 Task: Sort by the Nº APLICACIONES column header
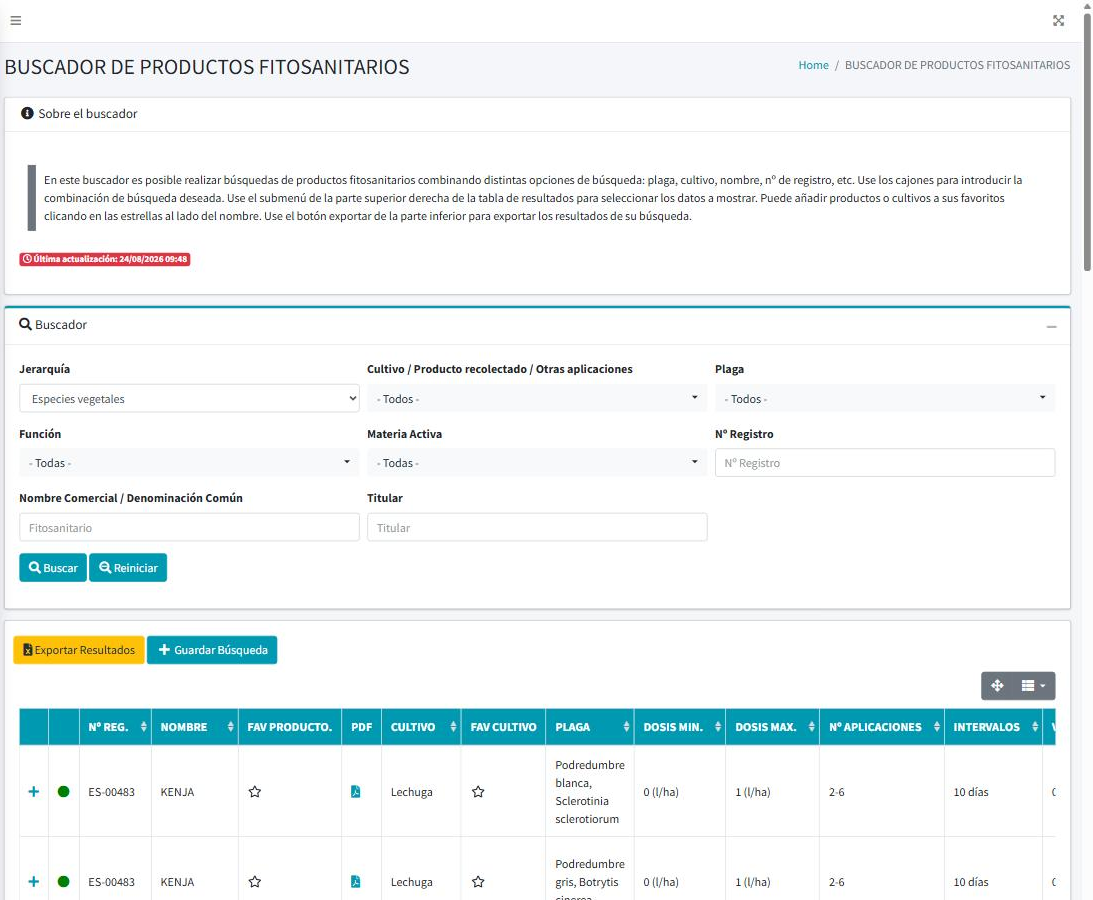(x=882, y=727)
